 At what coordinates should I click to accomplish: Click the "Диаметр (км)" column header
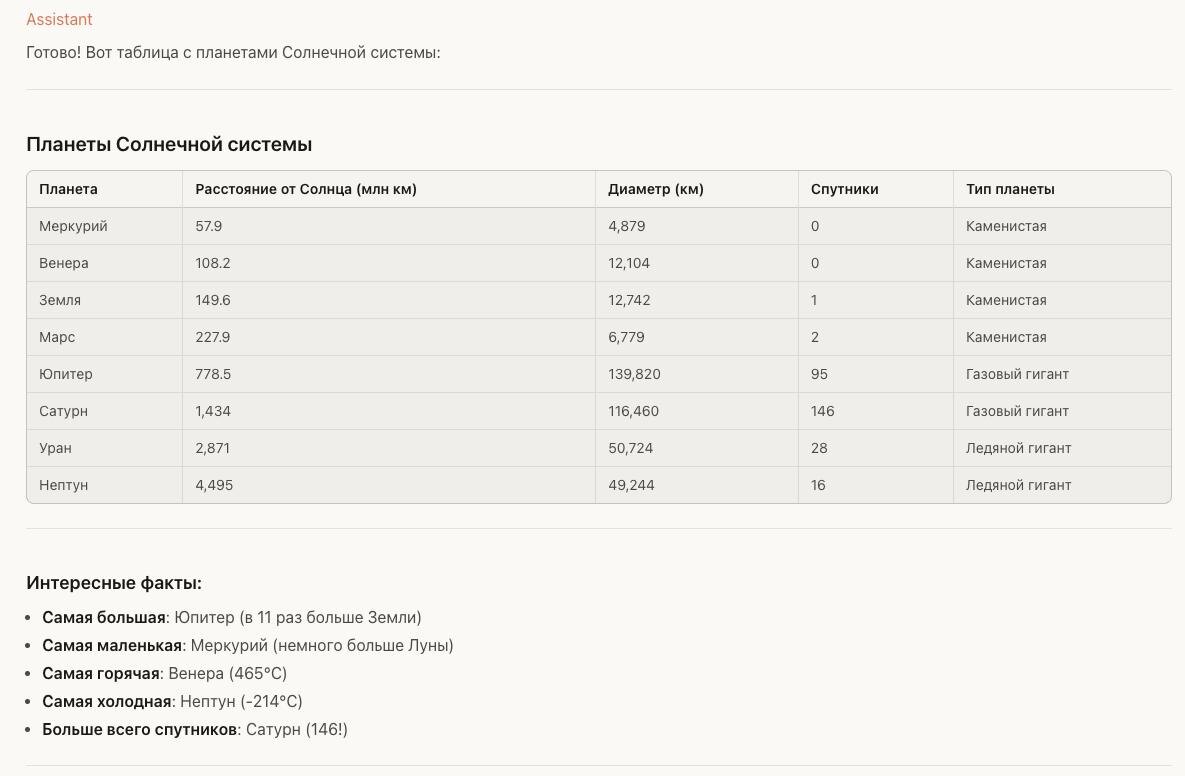[x=656, y=189]
